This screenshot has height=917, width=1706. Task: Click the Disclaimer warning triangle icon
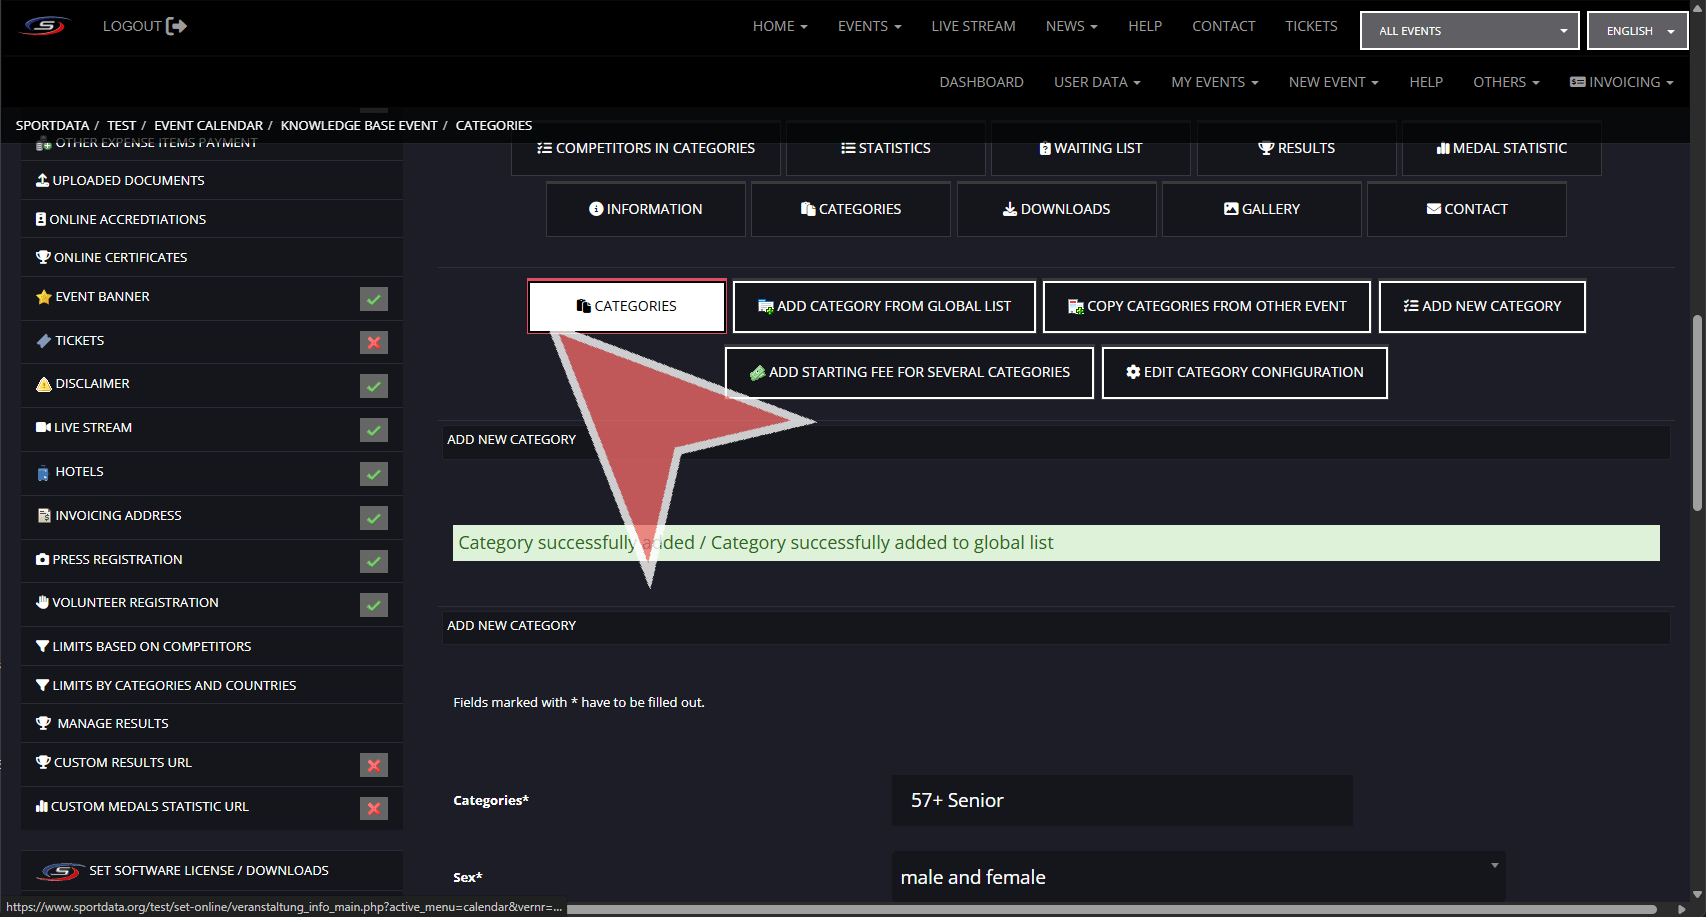coord(43,384)
